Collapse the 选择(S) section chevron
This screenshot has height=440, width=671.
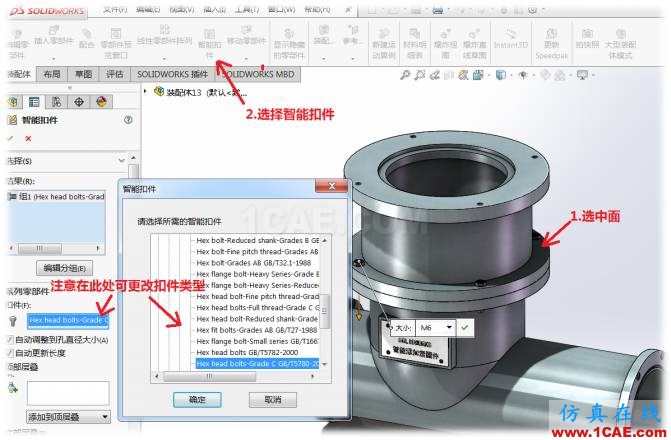[x=122, y=161]
